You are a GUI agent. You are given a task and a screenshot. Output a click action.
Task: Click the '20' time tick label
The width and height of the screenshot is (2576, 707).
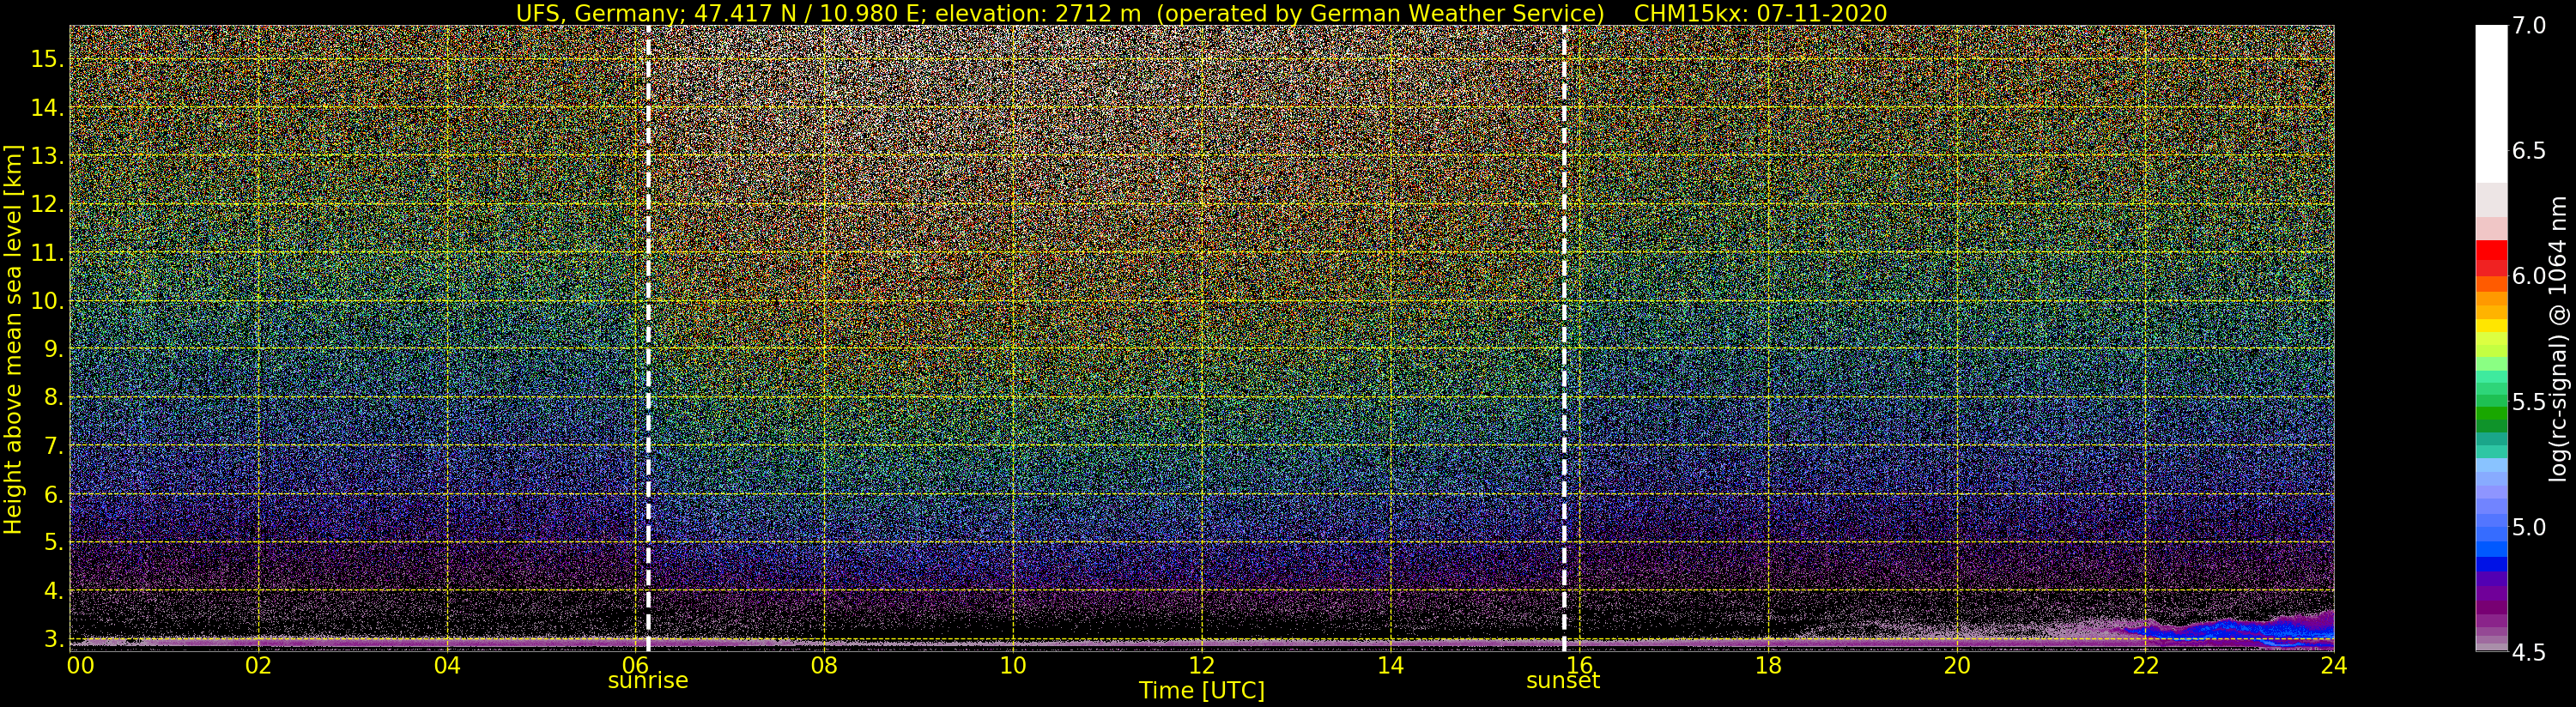click(x=1957, y=665)
